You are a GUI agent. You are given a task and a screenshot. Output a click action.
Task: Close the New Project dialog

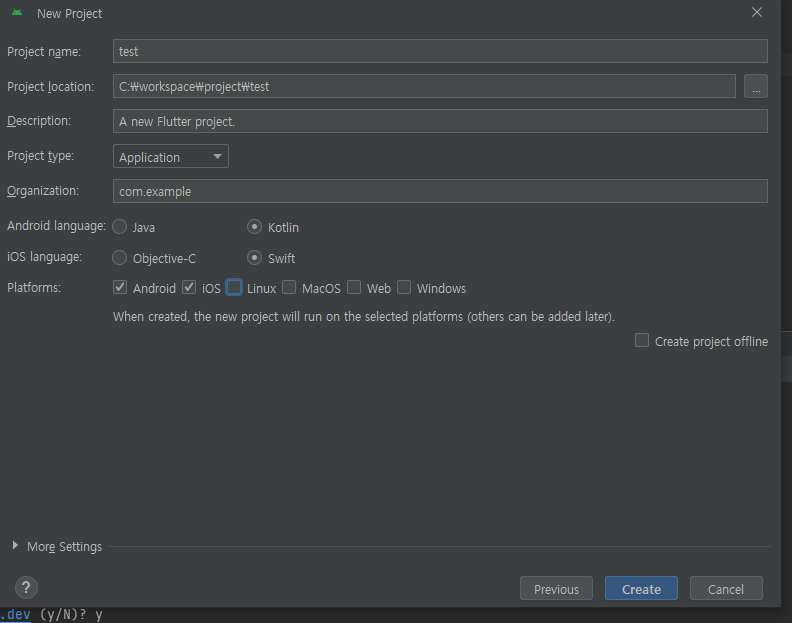point(757,12)
